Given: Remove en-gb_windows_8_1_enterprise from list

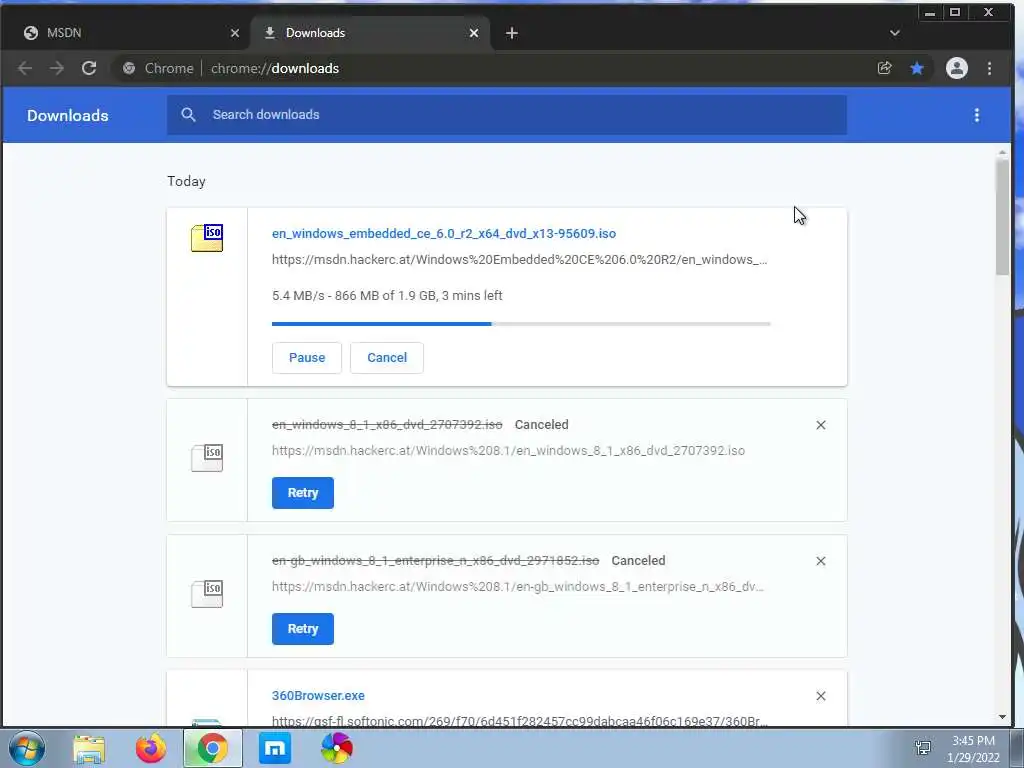Looking at the screenshot, I should click(x=821, y=561).
